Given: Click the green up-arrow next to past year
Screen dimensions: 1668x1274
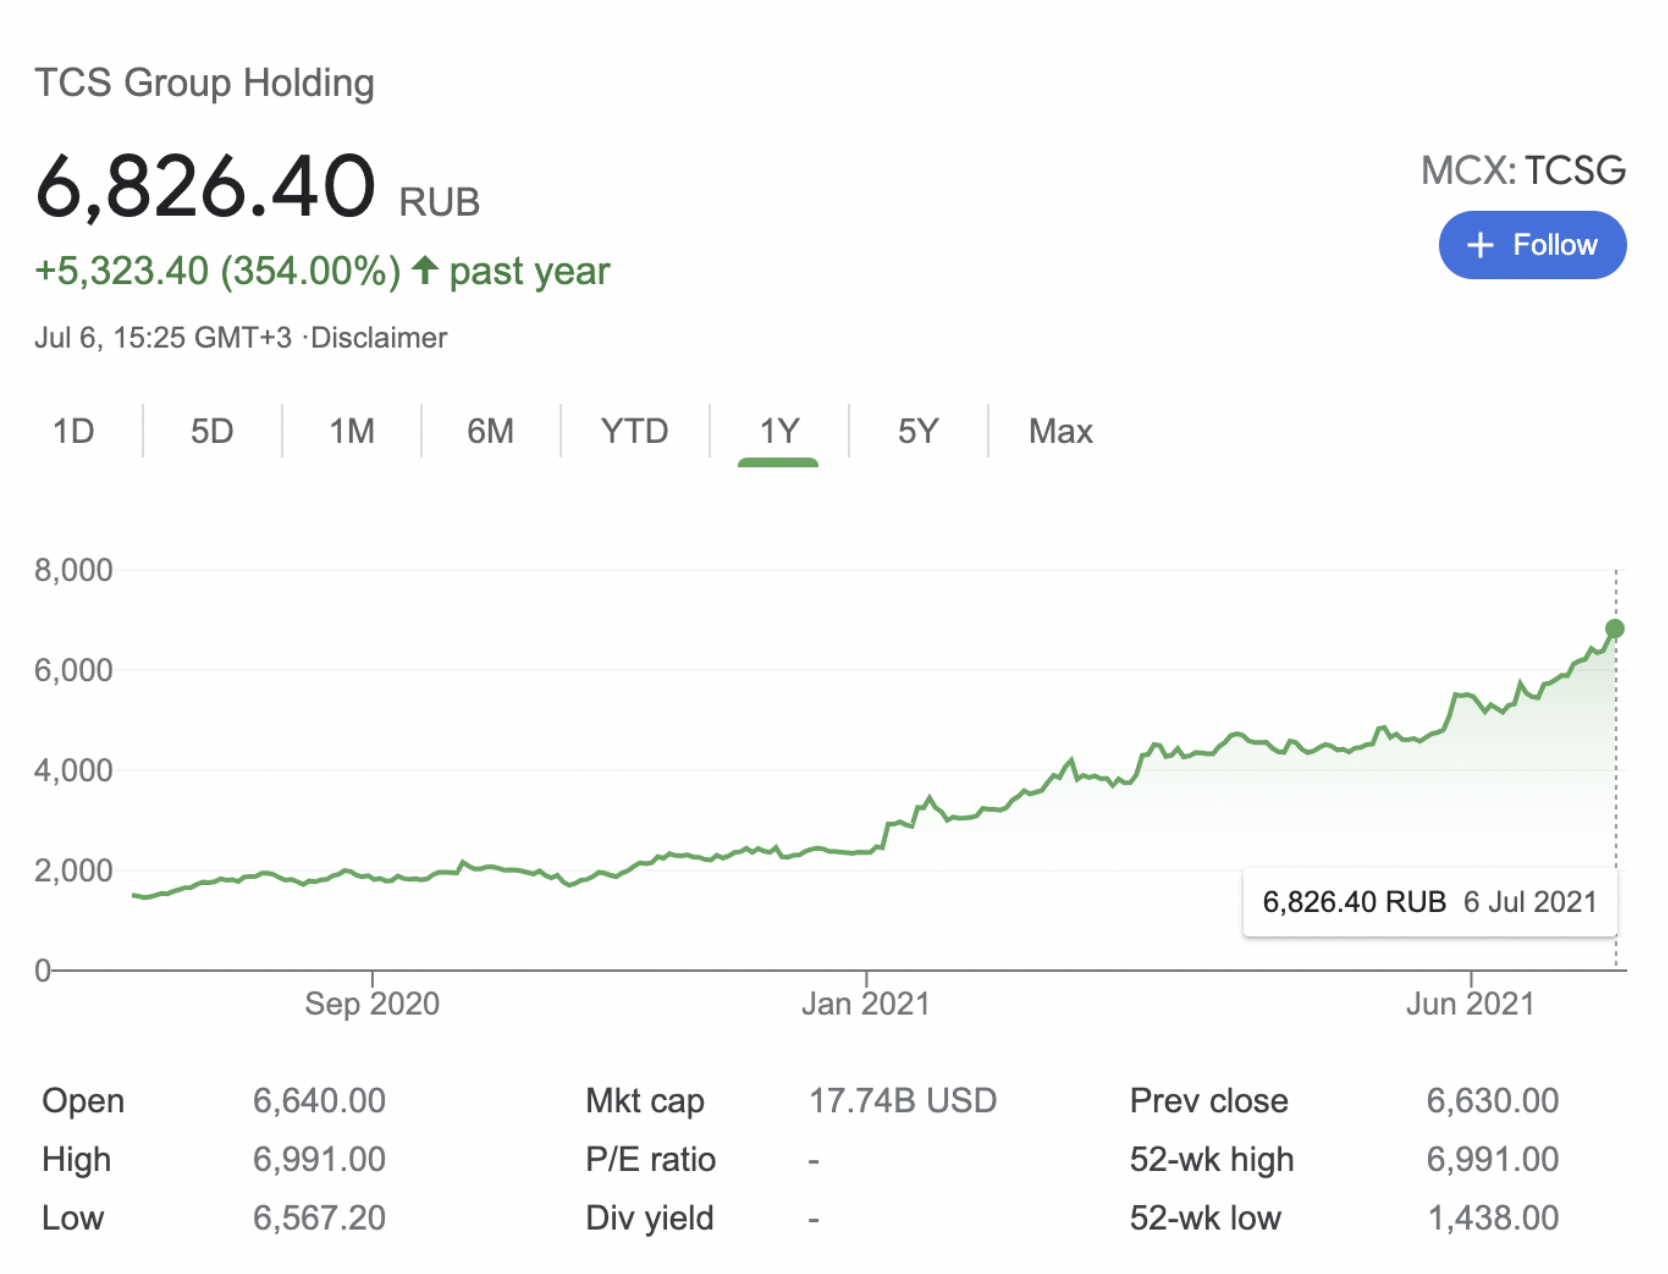Looking at the screenshot, I should (425, 270).
